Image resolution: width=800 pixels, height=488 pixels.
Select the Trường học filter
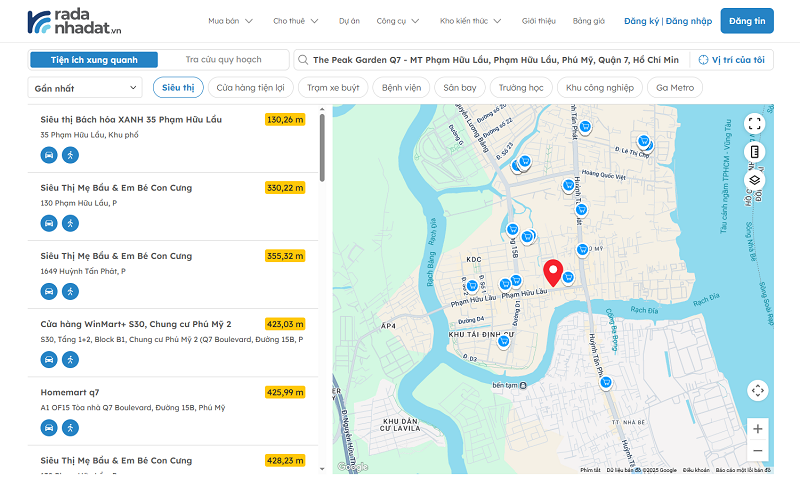click(521, 88)
